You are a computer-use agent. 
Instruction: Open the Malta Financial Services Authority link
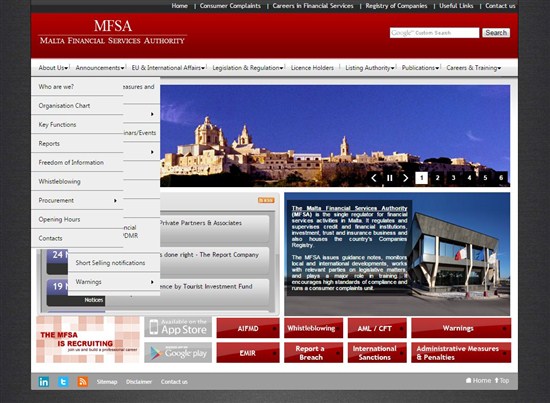(349, 208)
